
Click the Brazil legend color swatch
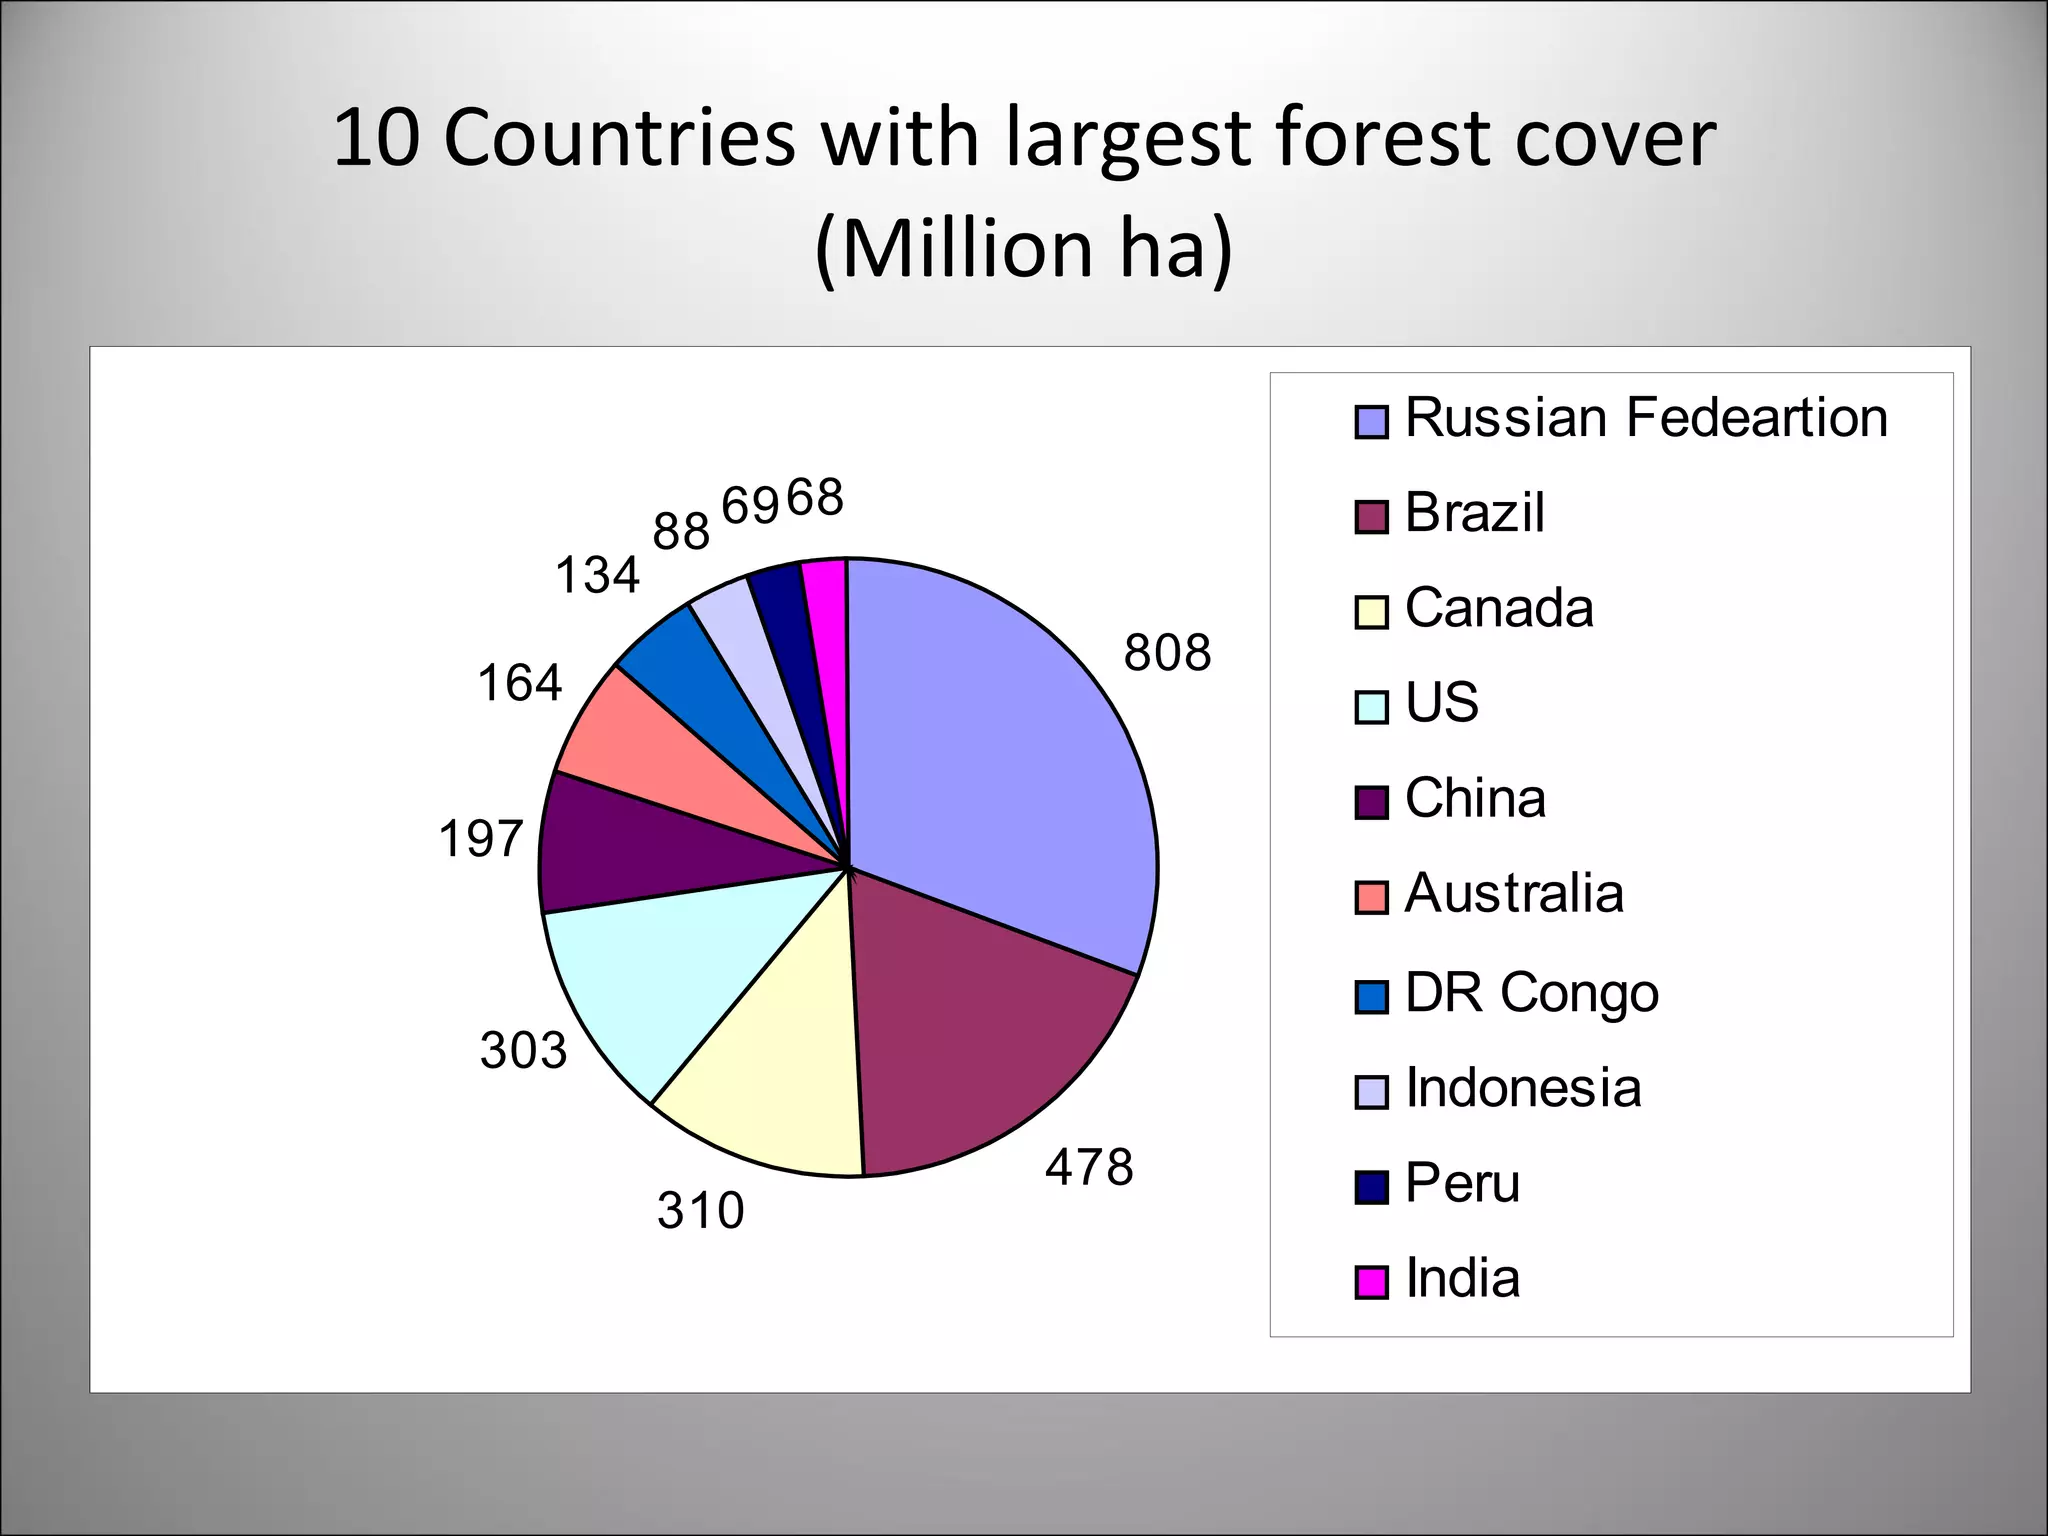pyautogui.click(x=1371, y=517)
